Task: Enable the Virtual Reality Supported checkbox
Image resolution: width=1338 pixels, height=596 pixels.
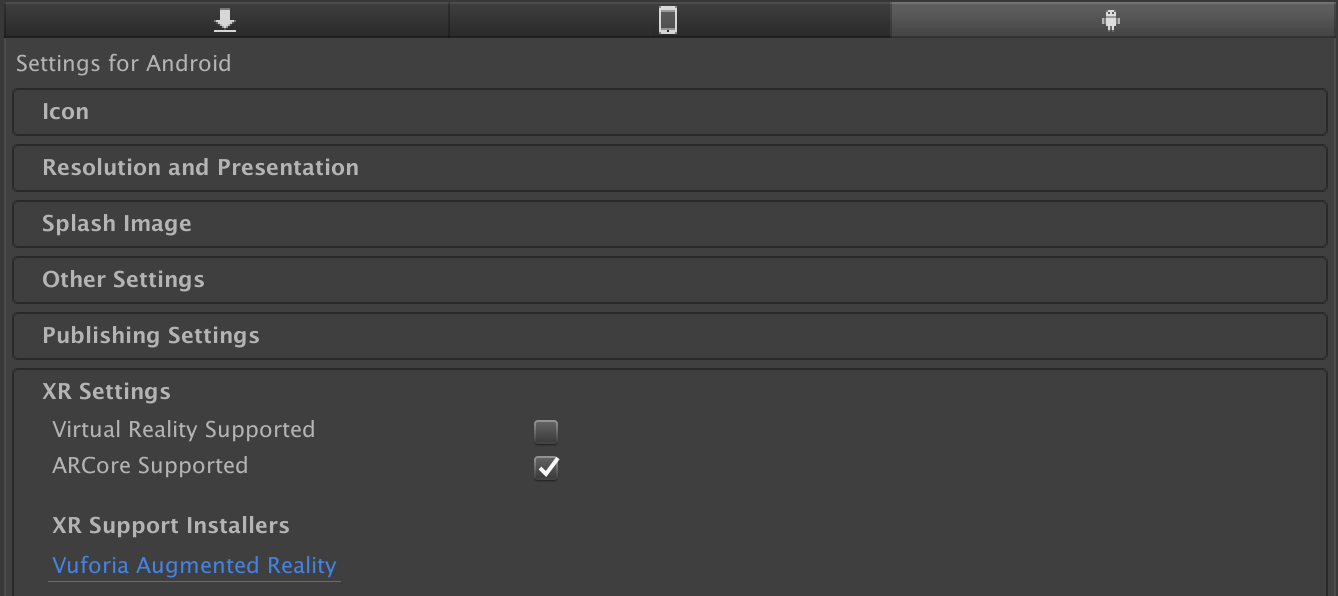Action: pyautogui.click(x=546, y=432)
